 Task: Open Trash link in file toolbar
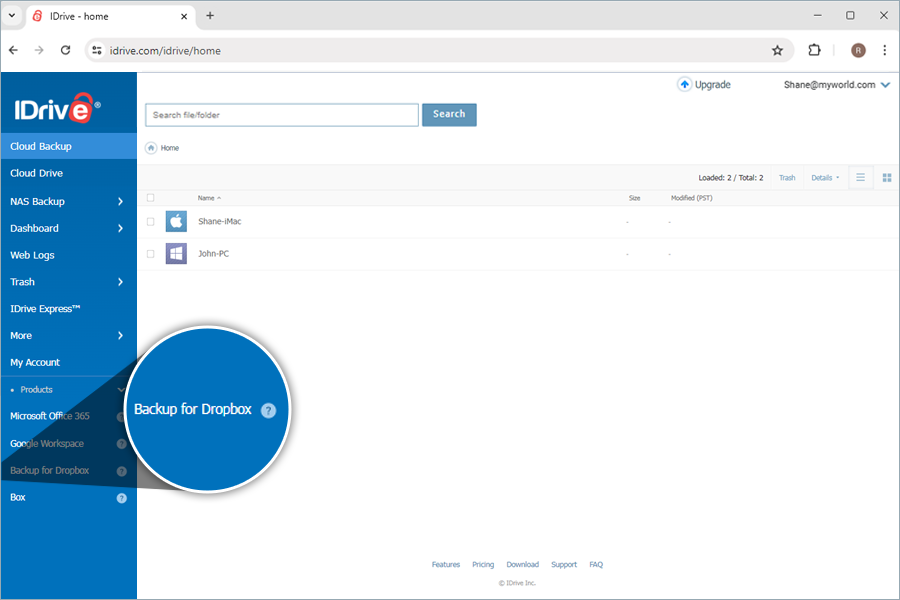pyautogui.click(x=787, y=178)
